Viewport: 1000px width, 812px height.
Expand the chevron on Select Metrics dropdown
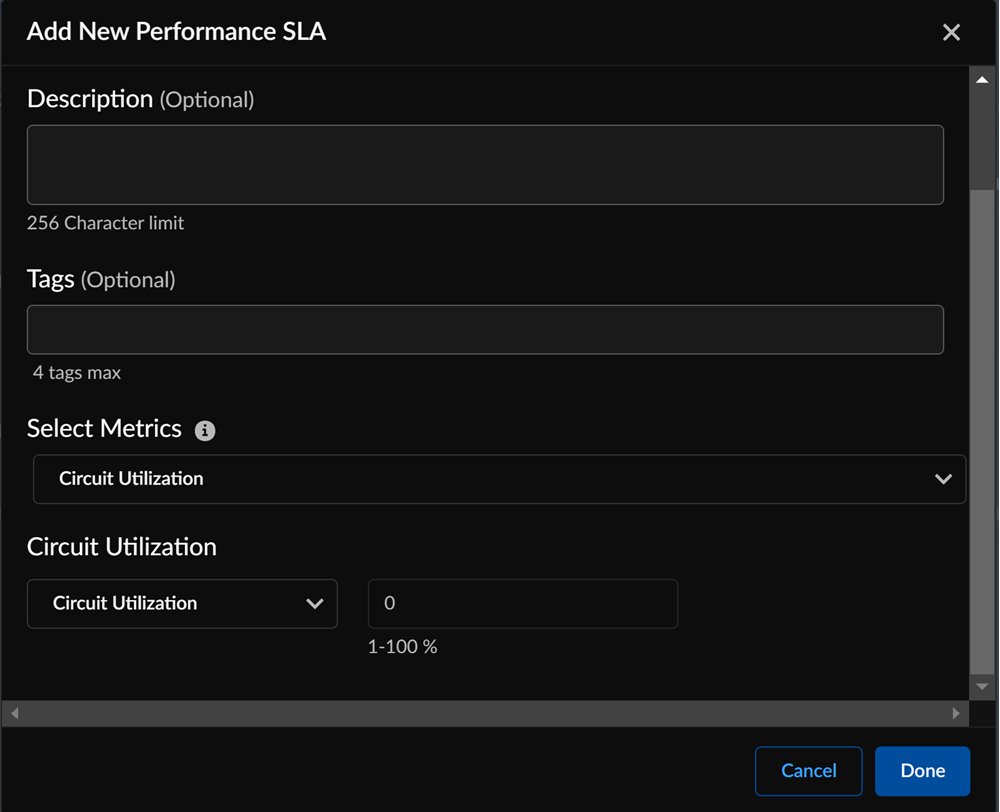[943, 479]
